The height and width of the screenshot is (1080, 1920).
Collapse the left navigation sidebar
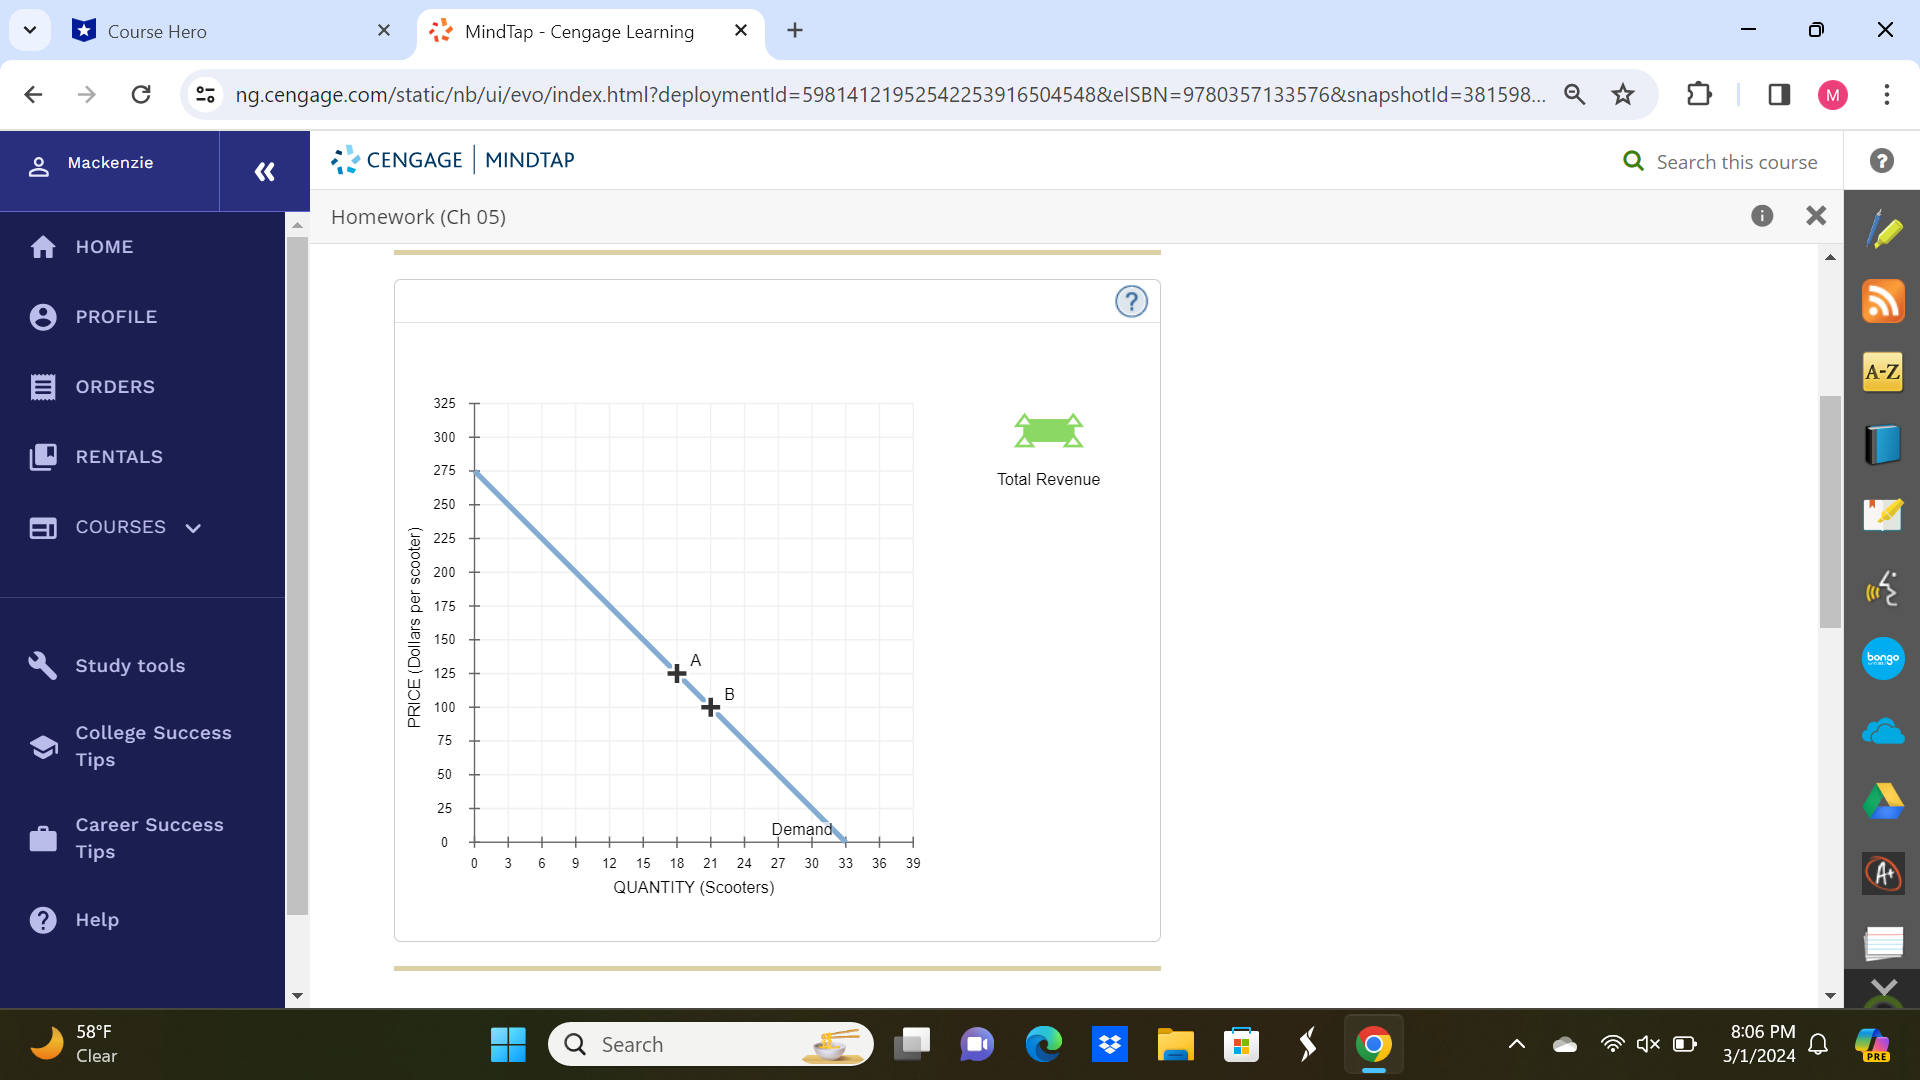pyautogui.click(x=264, y=171)
